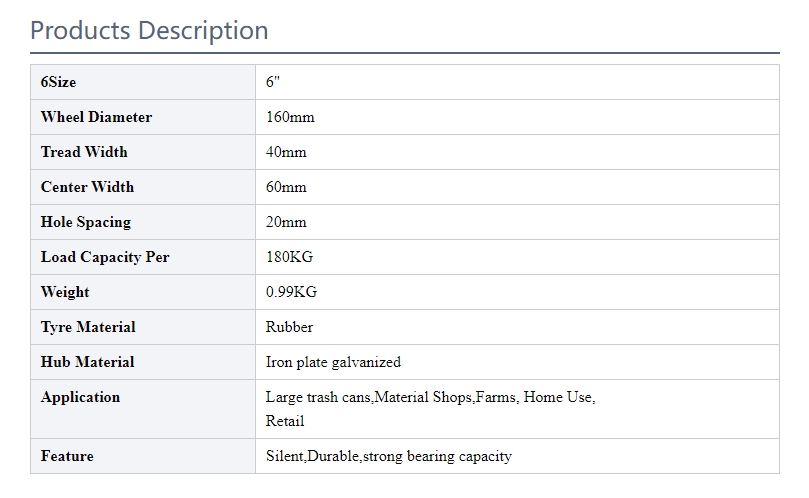This screenshot has width=809, height=498.
Task: Select the 6Size label cell
Action: 143,82
